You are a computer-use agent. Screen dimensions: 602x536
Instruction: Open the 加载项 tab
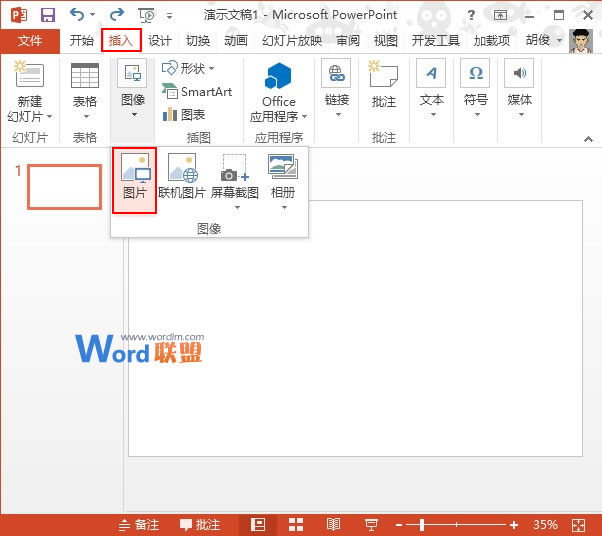tap(491, 40)
